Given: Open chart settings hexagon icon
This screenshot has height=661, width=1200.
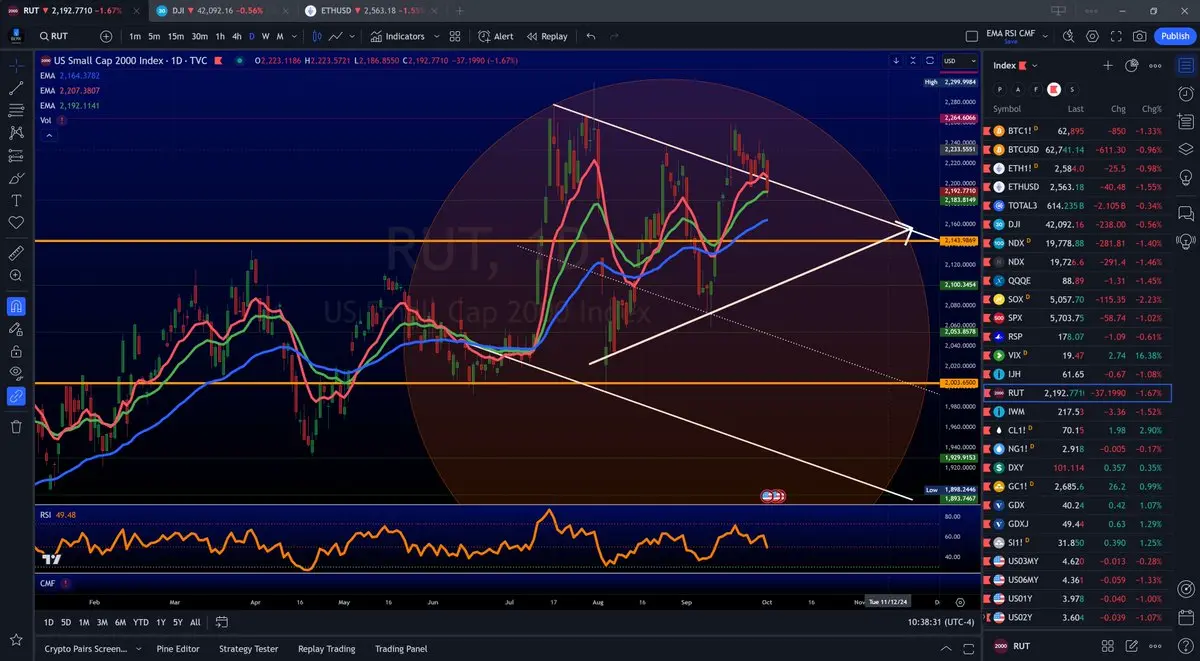Looking at the screenshot, I should 1092,36.
